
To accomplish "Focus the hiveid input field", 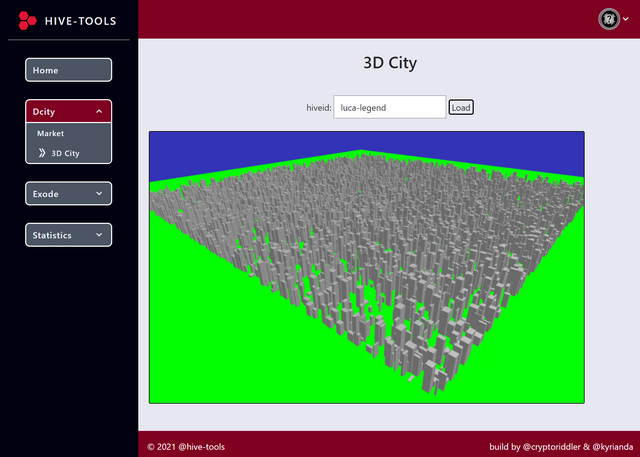I will (x=389, y=107).
